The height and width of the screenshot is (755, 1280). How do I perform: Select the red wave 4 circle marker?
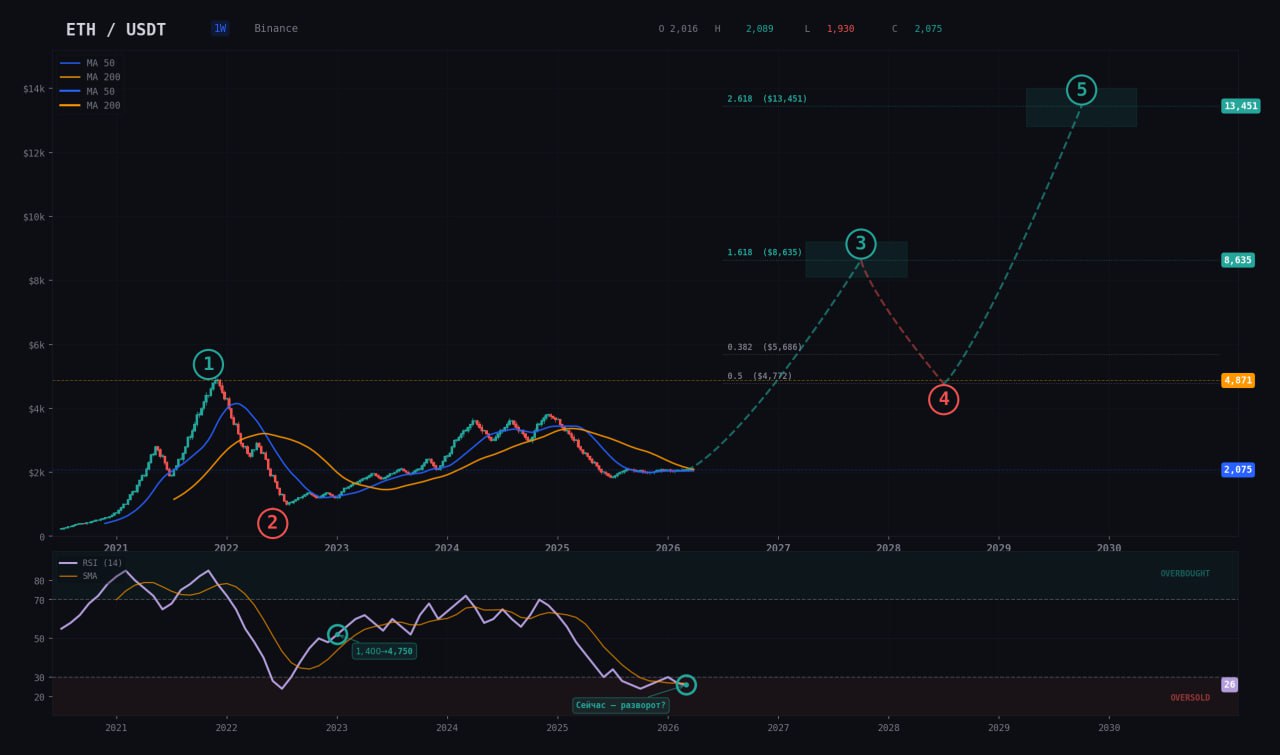point(943,399)
